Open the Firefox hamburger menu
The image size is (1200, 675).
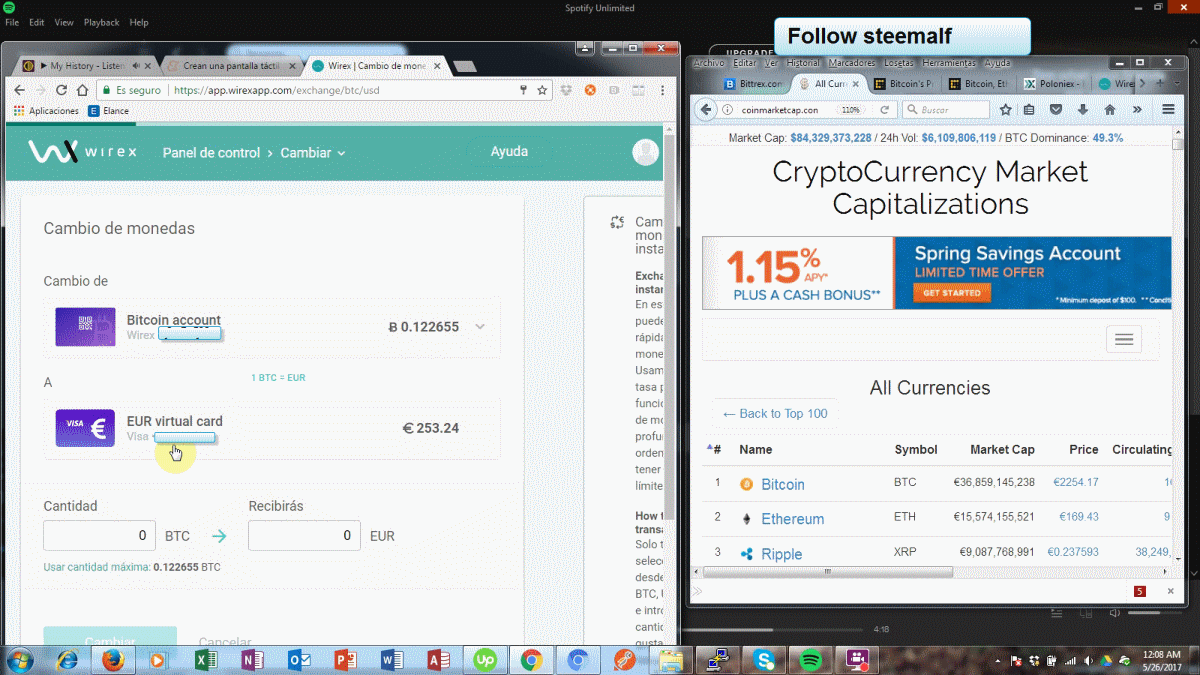pos(1168,110)
